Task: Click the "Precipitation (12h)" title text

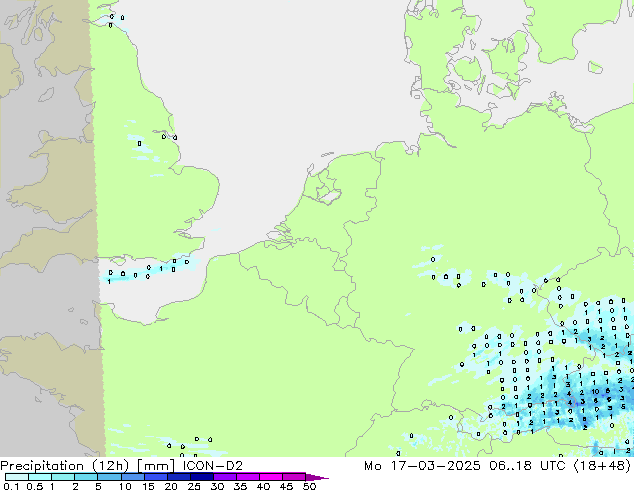Action: (x=65, y=466)
